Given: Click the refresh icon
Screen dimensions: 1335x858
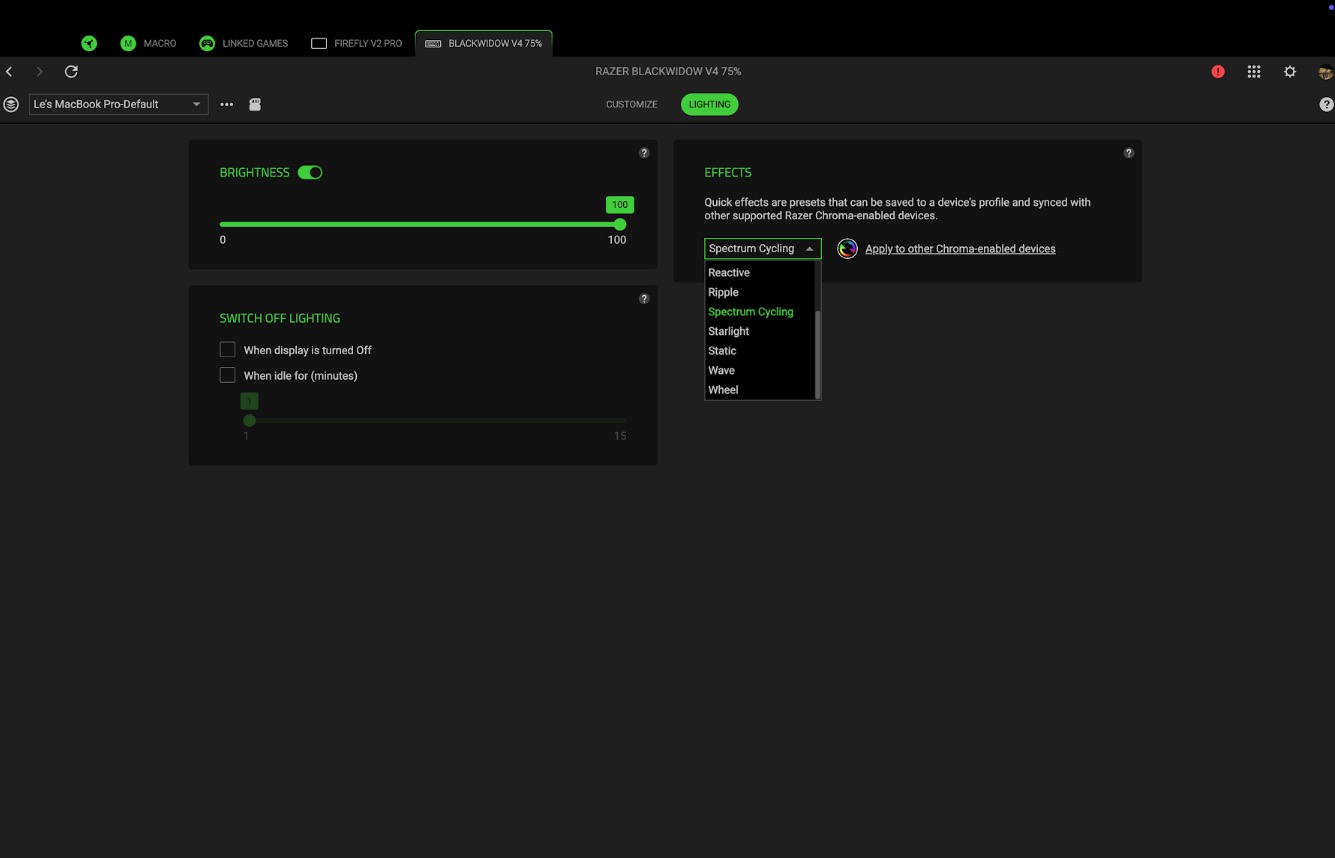Looking at the screenshot, I should (71, 72).
